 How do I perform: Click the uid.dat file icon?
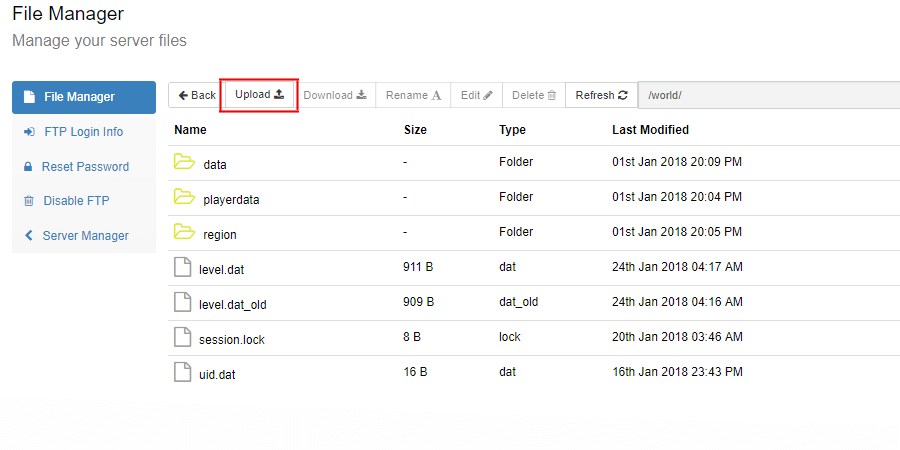pyautogui.click(x=182, y=372)
